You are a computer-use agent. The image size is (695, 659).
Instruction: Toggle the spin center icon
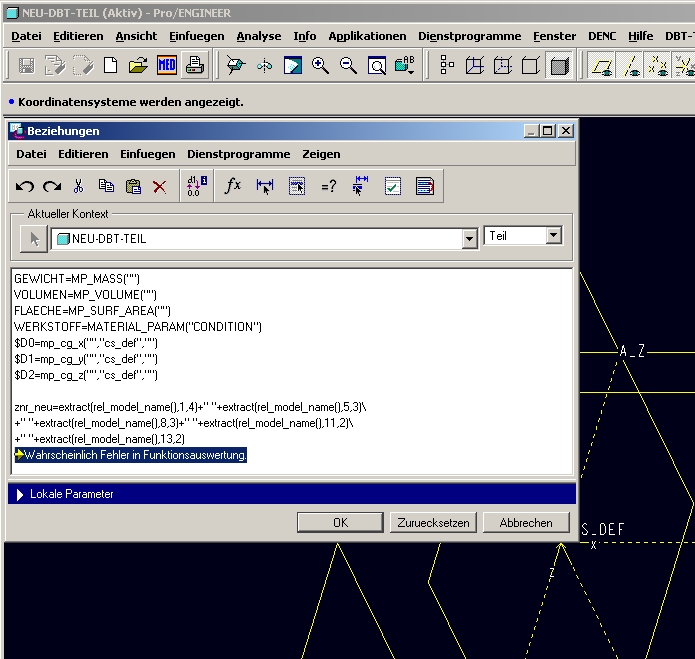point(265,66)
